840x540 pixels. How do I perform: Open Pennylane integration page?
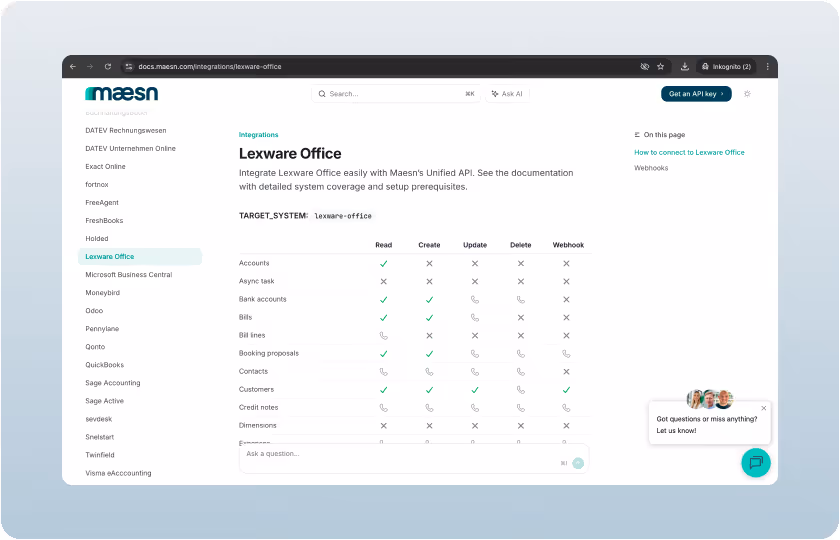(x=102, y=329)
